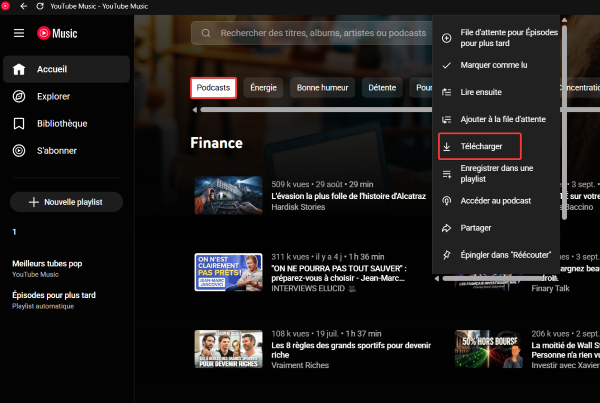Open Vraiment Riches channel

pos(300,365)
